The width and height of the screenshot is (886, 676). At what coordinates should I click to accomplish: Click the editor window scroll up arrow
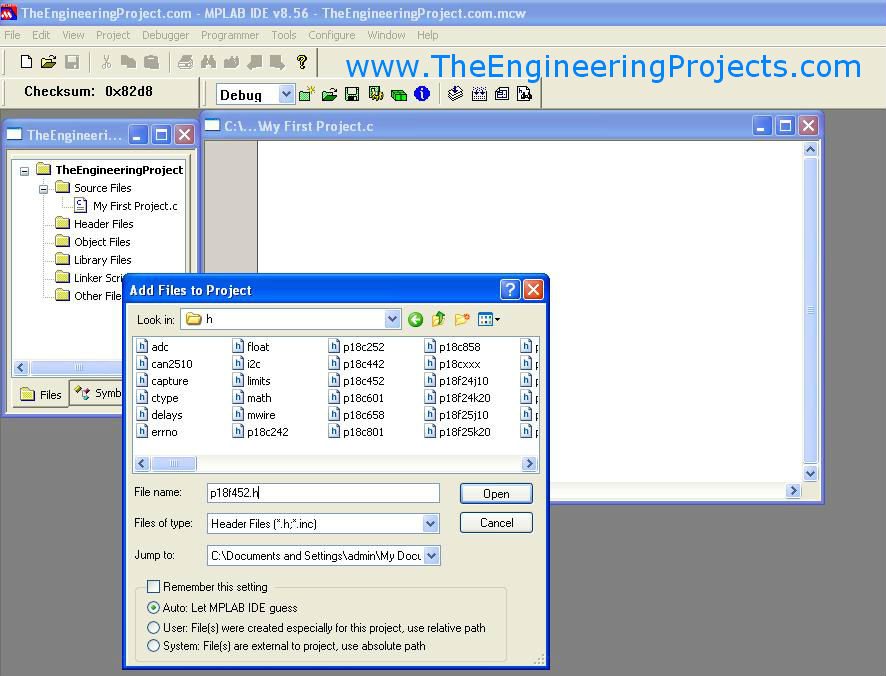pyautogui.click(x=810, y=149)
